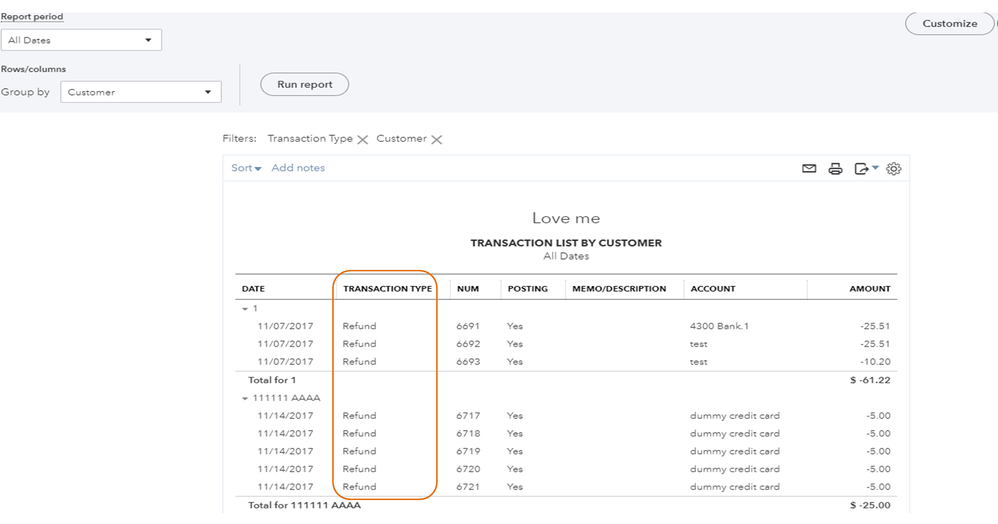The height and width of the screenshot is (524, 998).
Task: Open refund transaction number 6691
Action: [x=468, y=326]
